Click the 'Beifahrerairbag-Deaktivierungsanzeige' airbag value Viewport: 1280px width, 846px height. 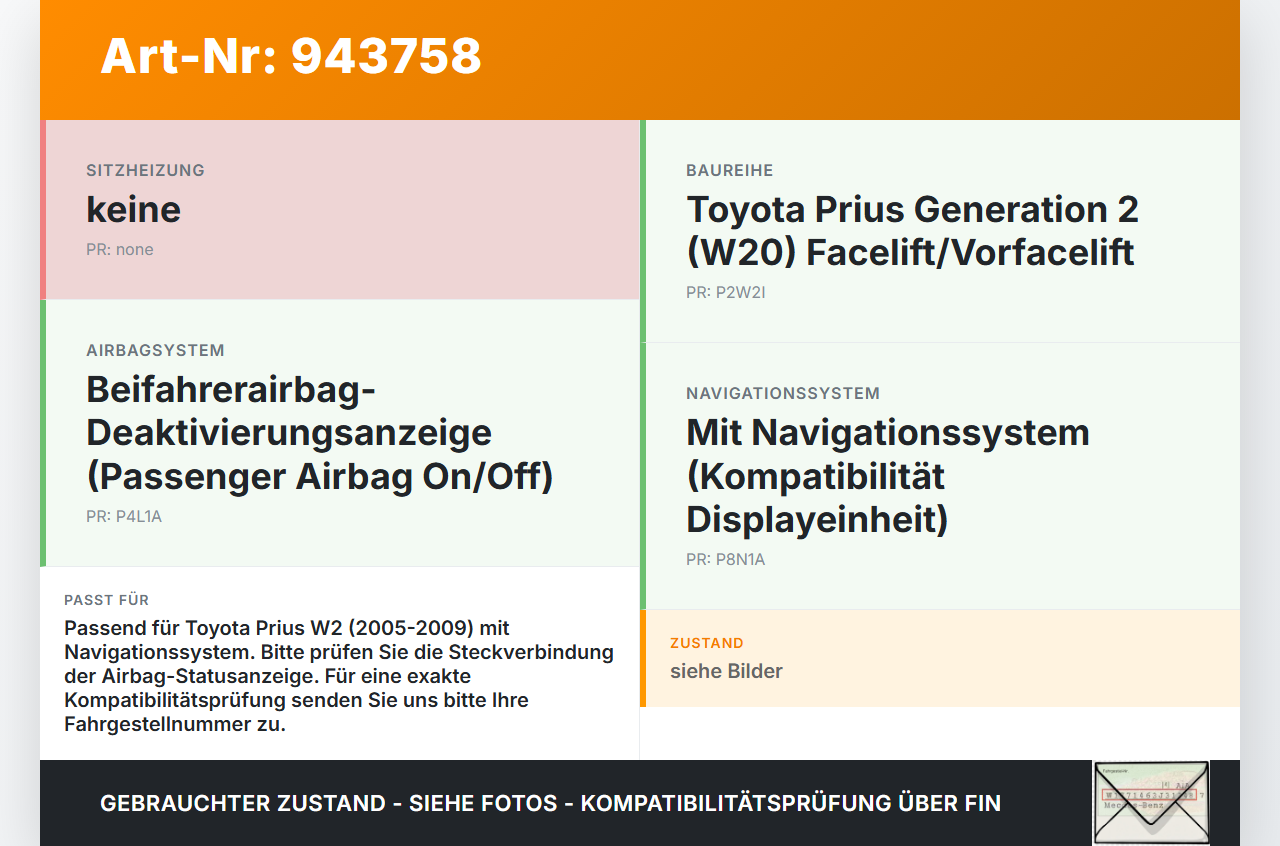coord(320,432)
